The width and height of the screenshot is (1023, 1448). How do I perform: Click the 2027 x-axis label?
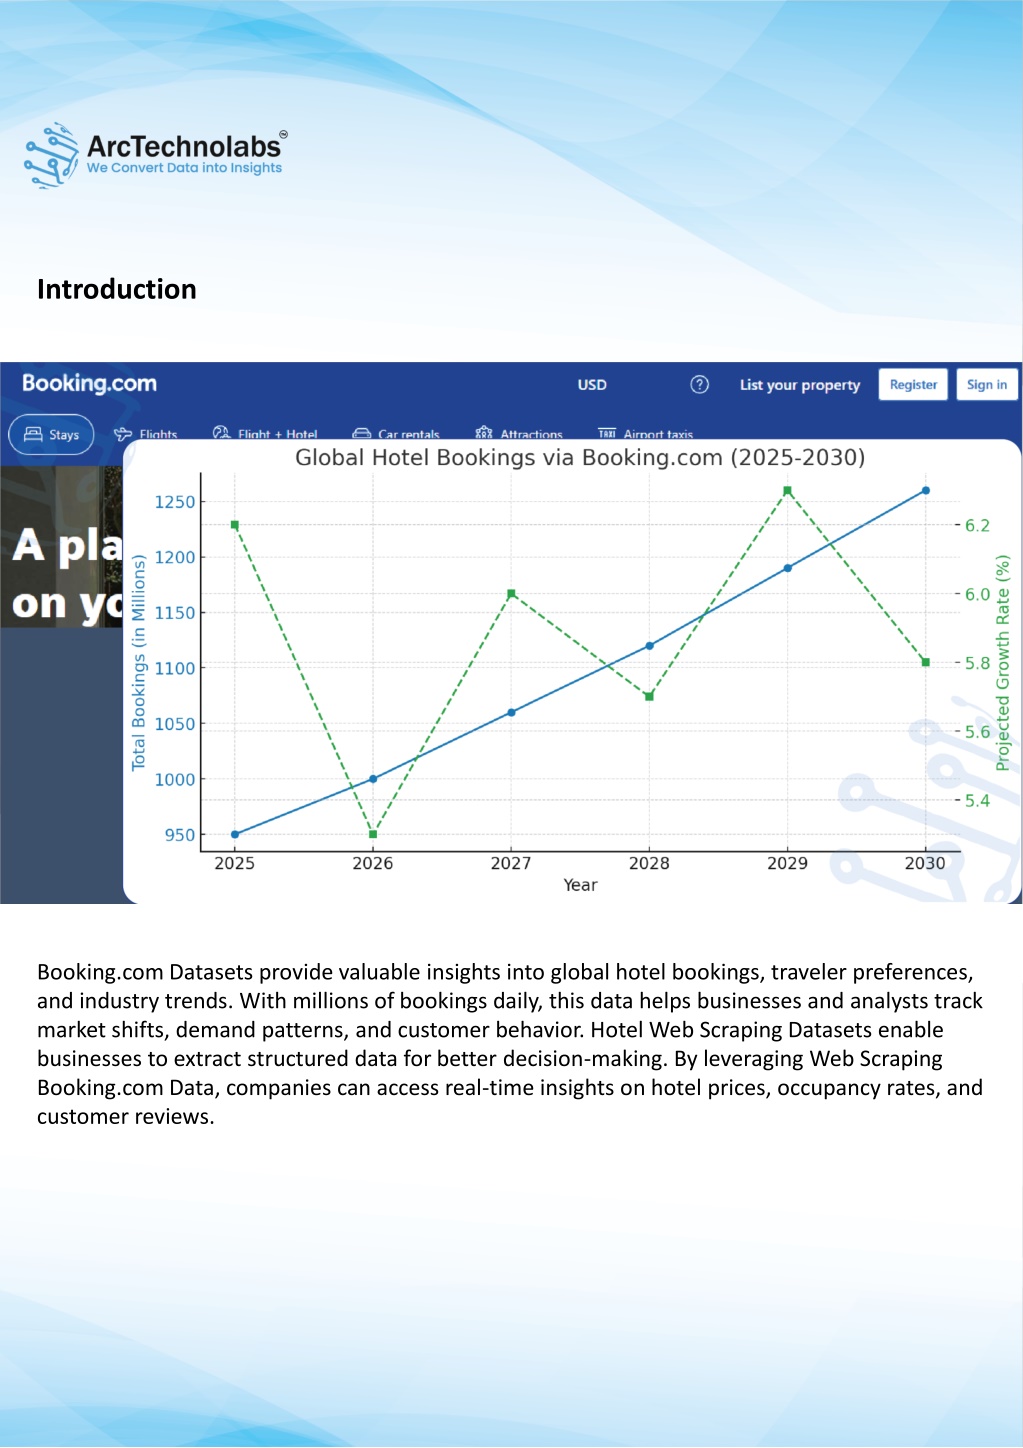point(511,863)
